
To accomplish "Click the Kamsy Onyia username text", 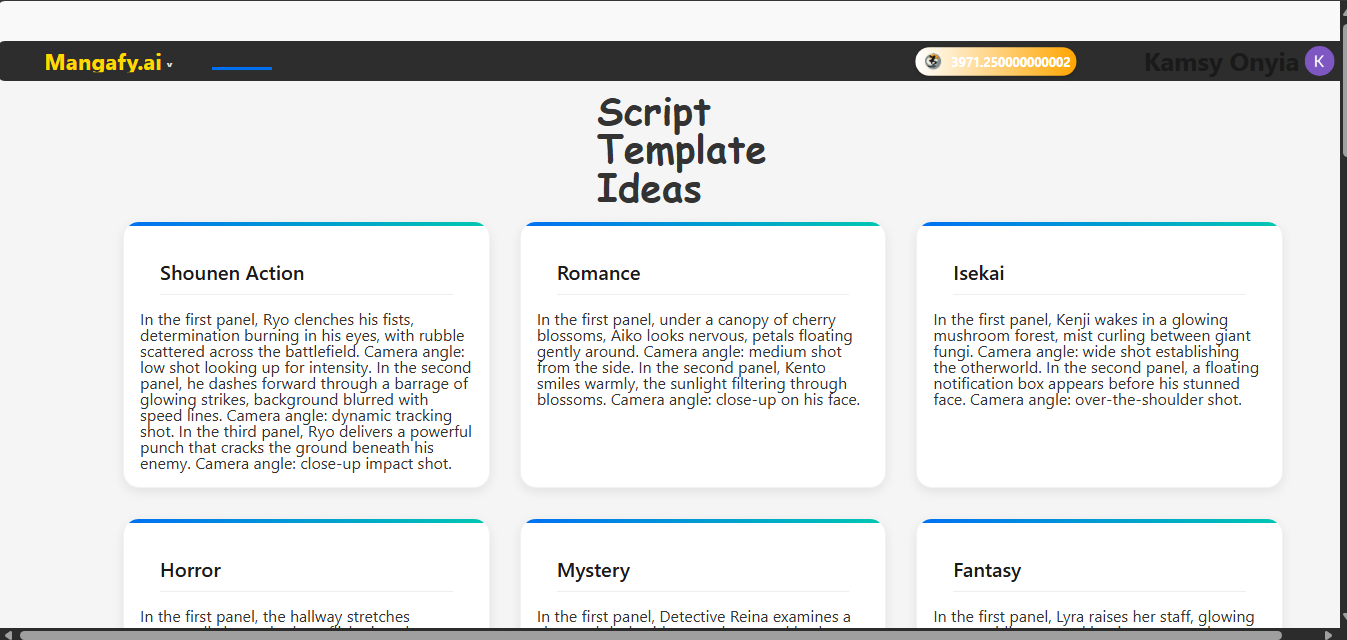I will (1221, 61).
